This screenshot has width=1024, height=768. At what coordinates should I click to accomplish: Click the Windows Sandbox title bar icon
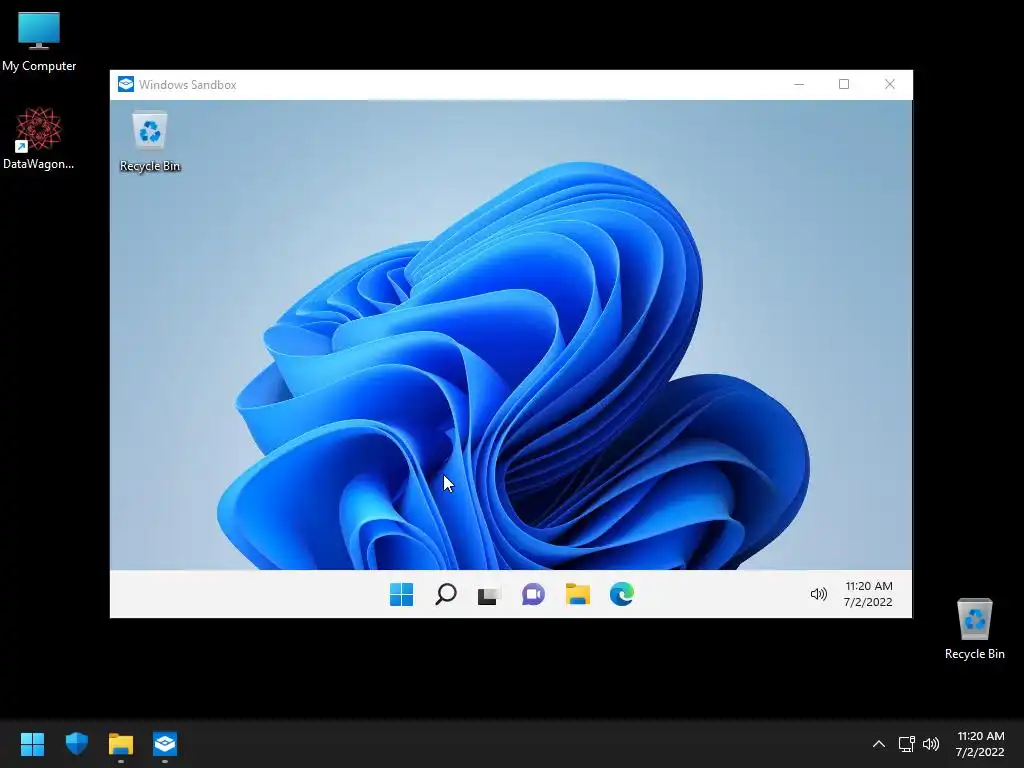click(x=125, y=84)
